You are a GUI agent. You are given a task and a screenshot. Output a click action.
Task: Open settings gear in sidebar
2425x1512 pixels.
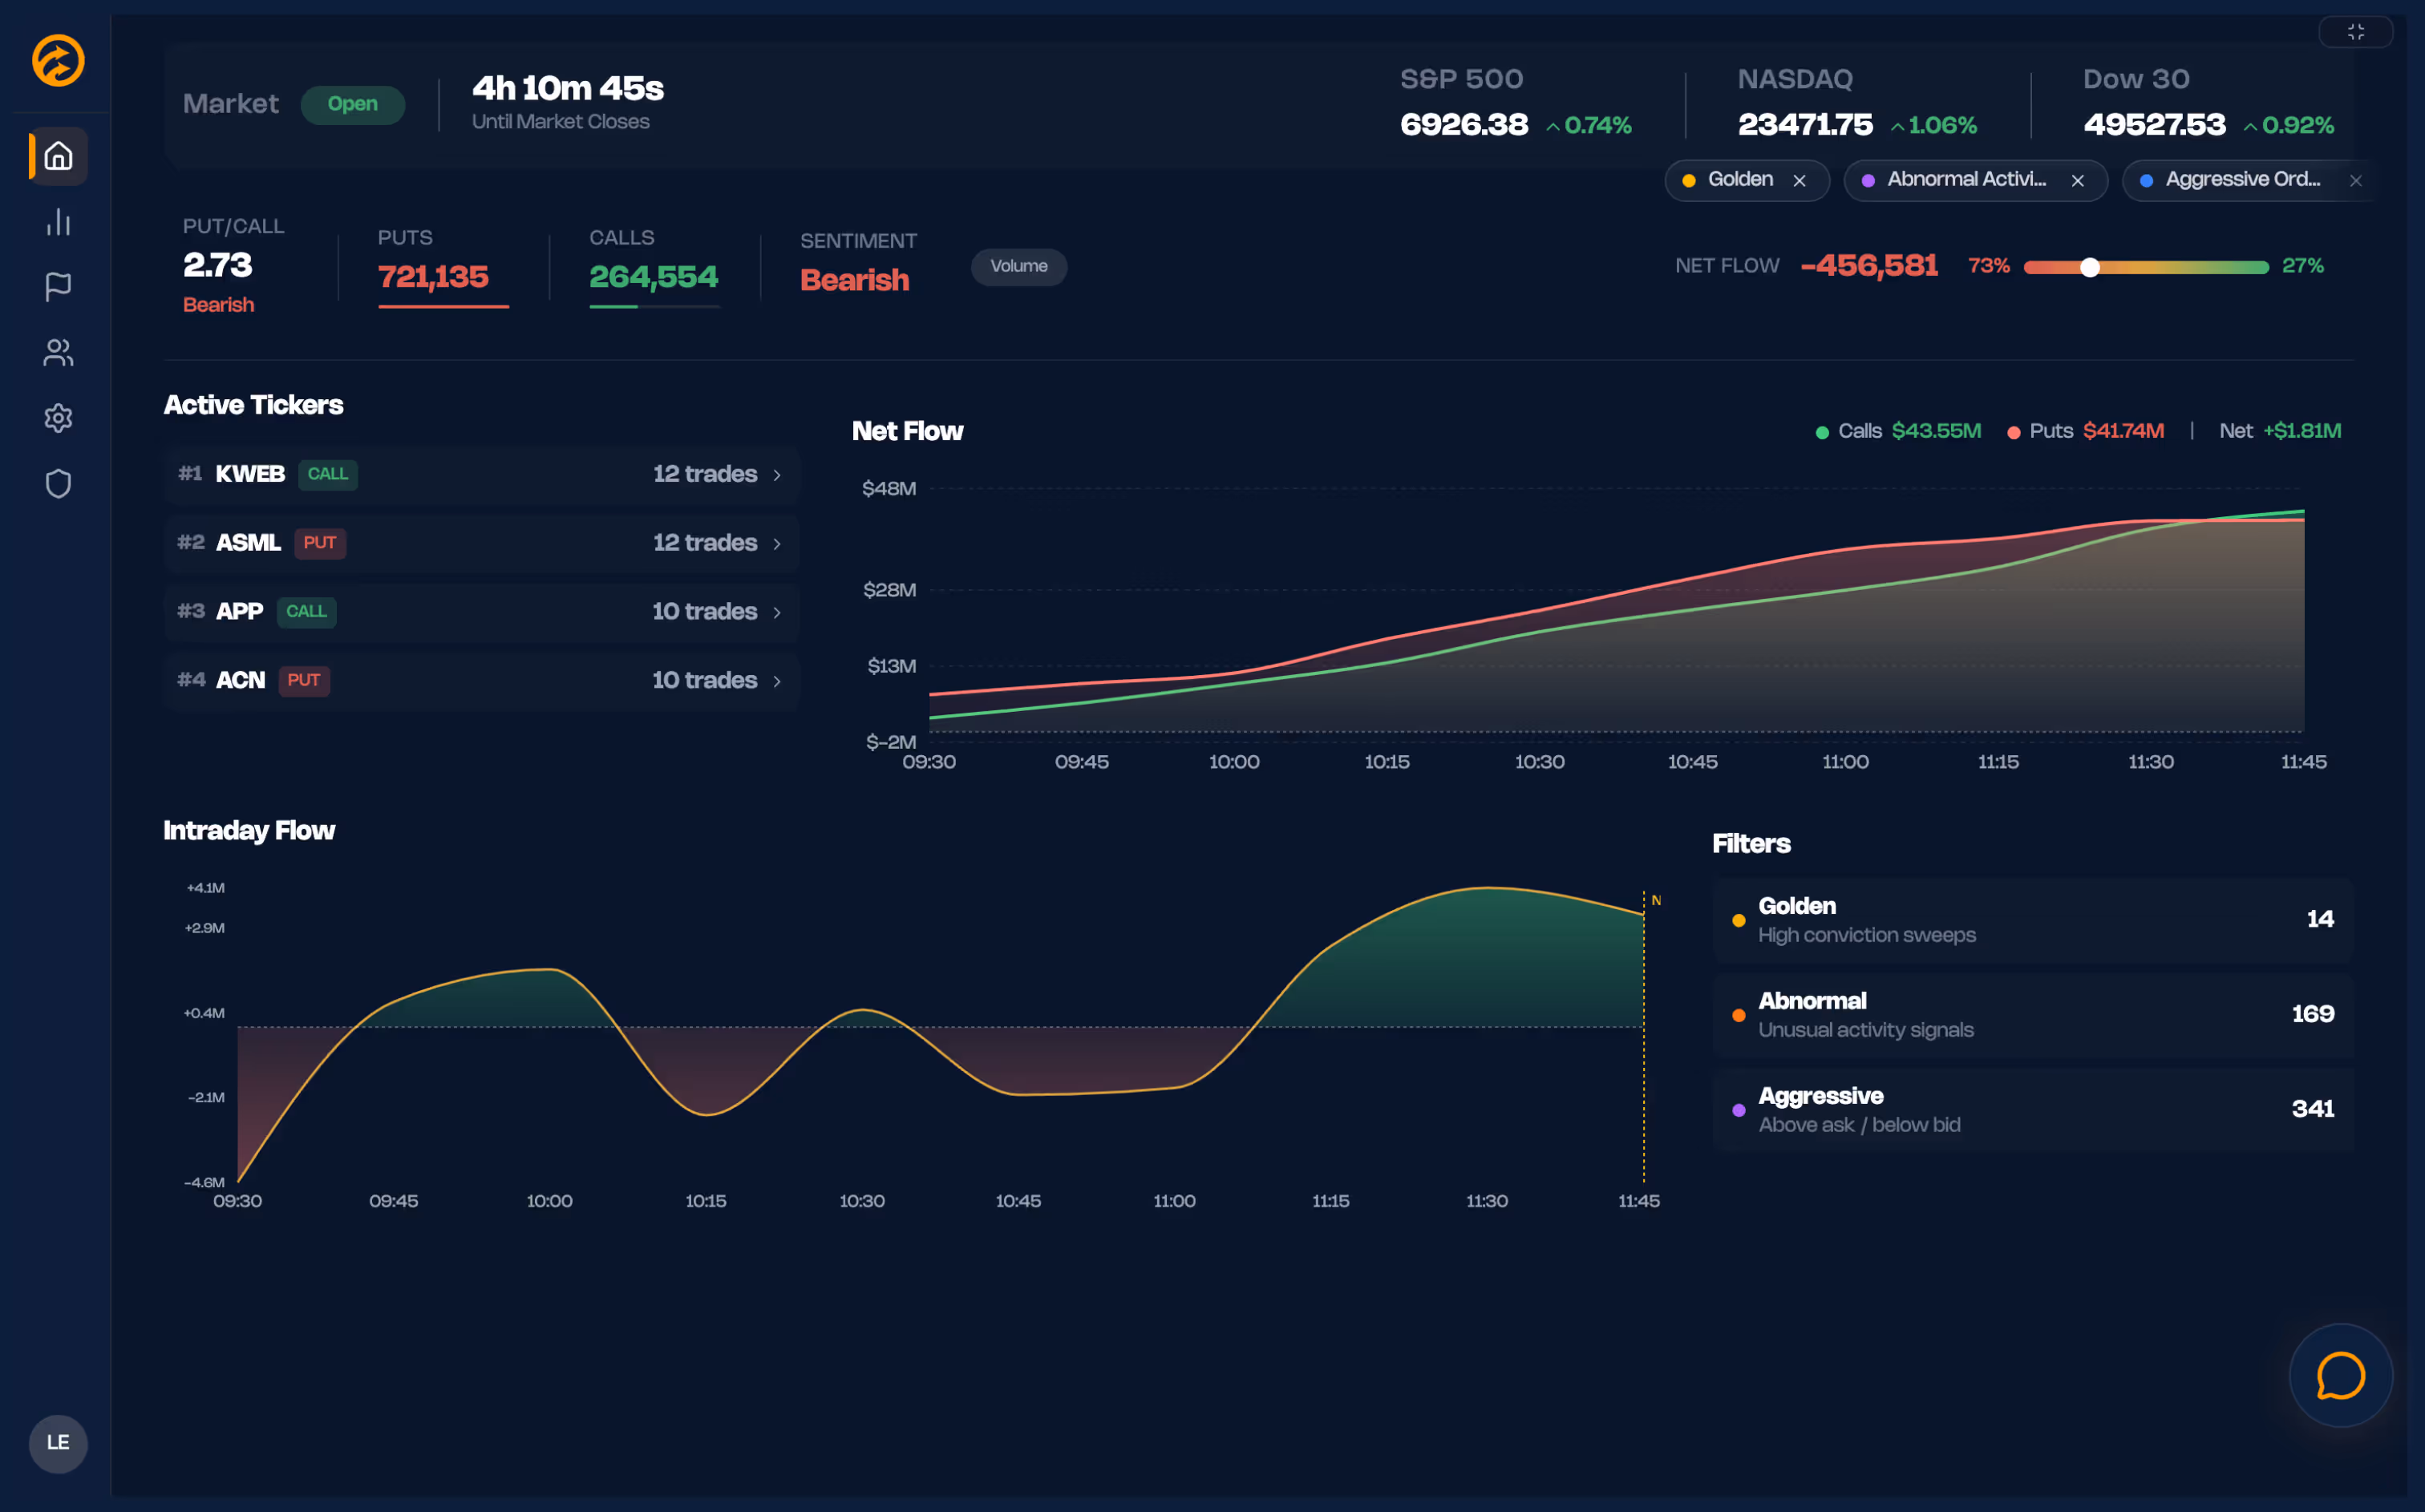[x=58, y=418]
